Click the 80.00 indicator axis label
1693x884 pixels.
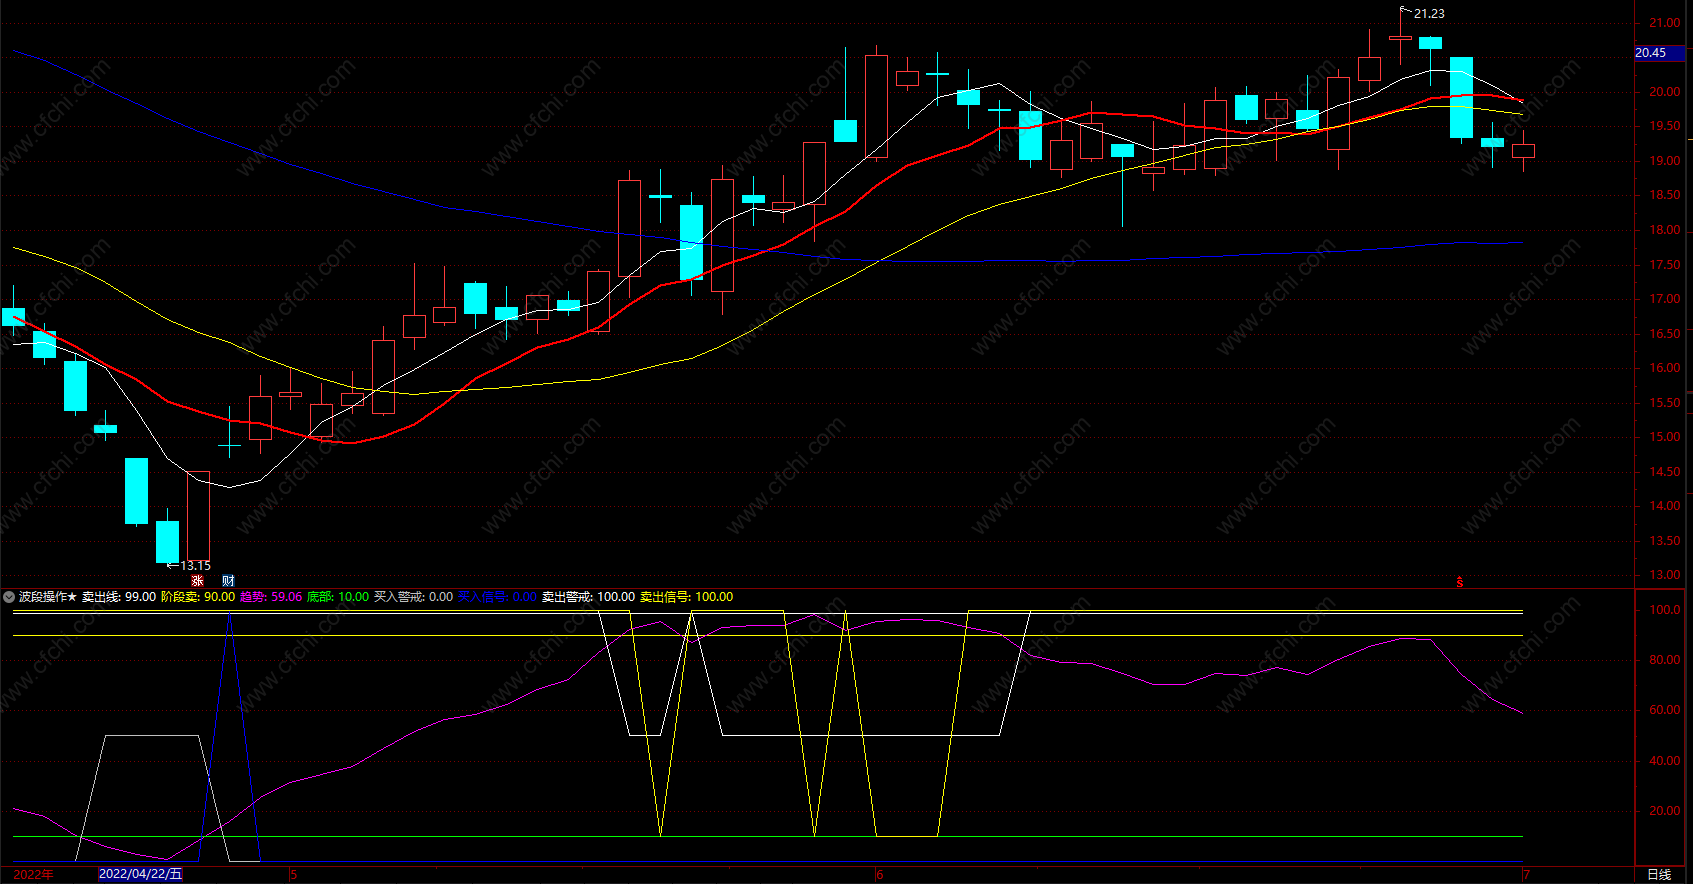pos(1665,660)
